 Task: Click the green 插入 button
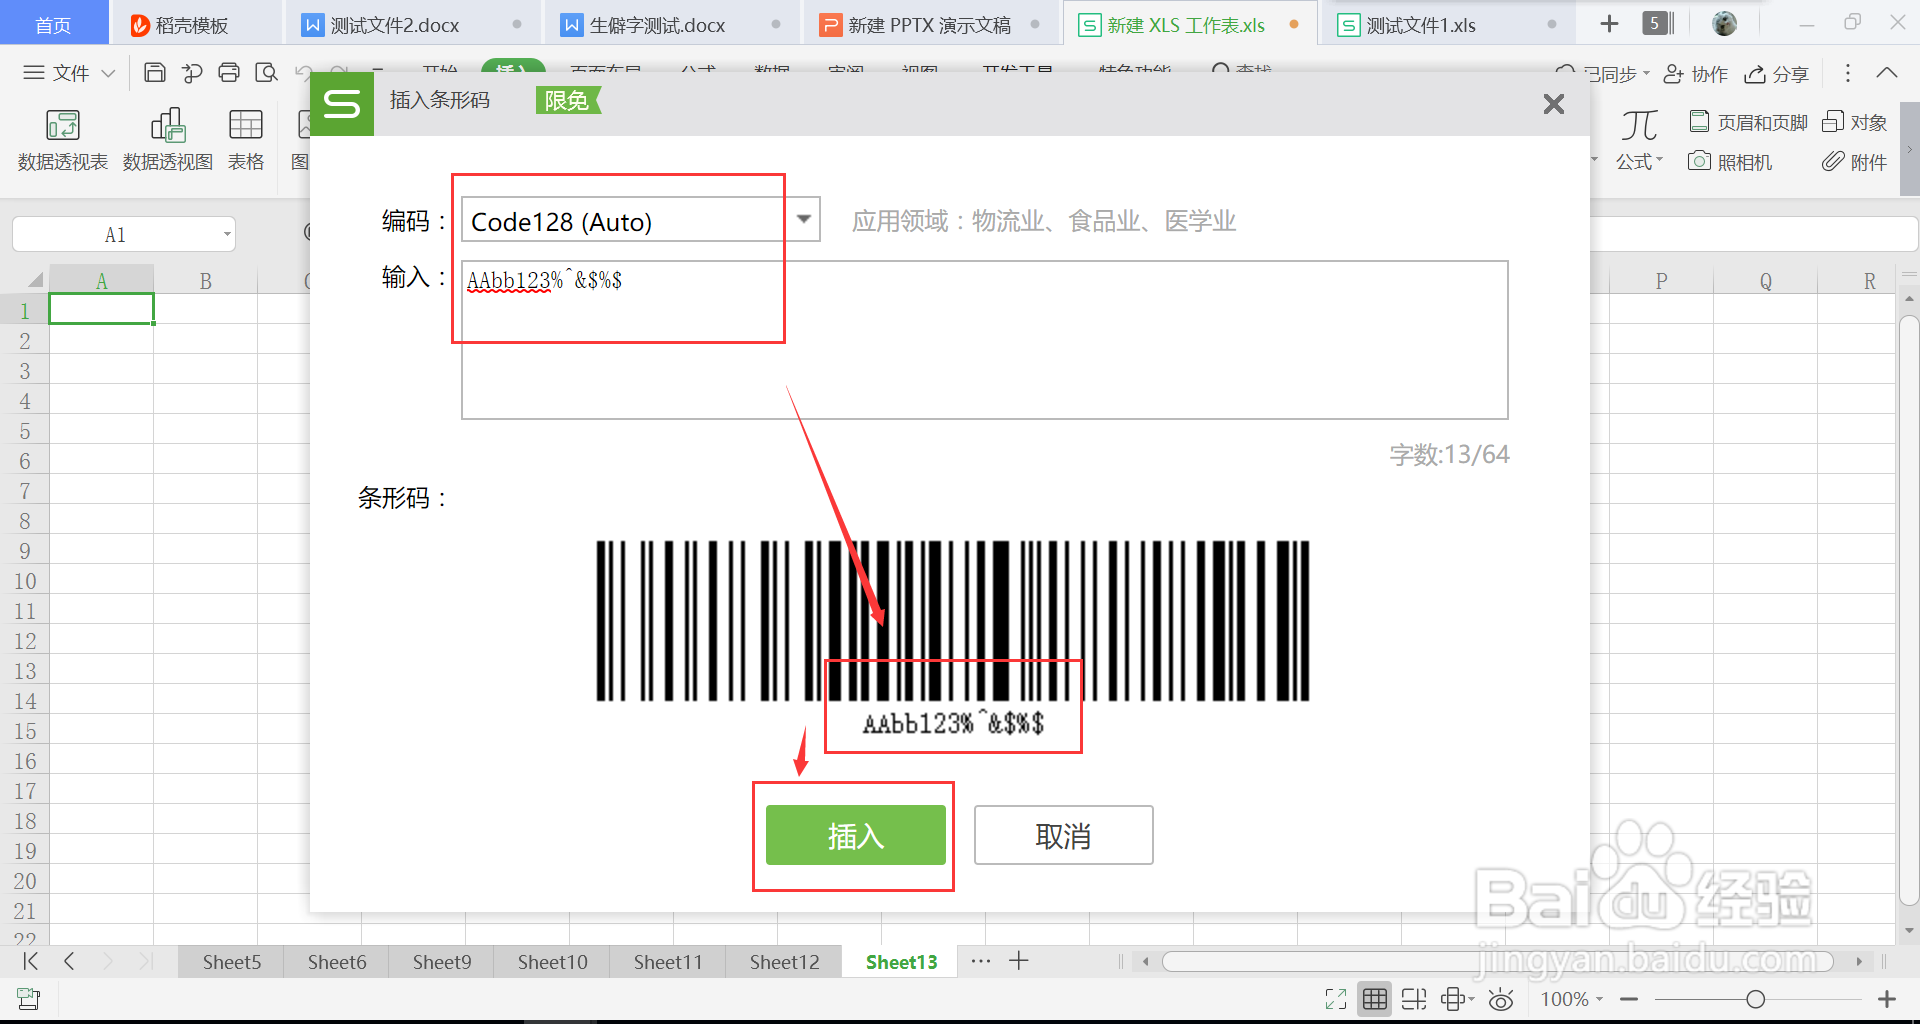[855, 835]
